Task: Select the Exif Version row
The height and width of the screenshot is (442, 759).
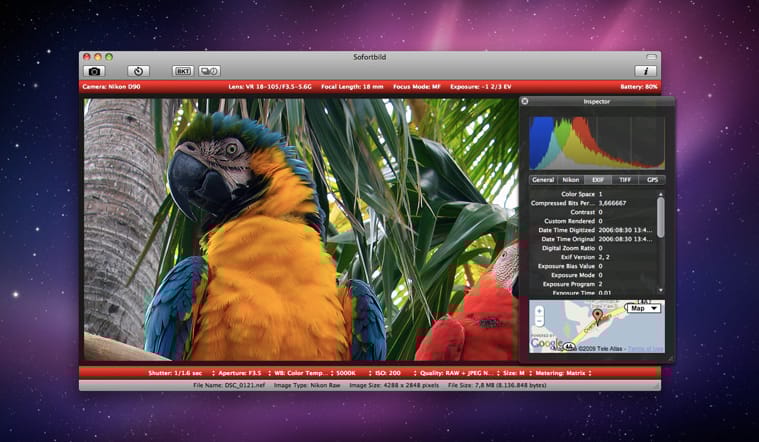Action: (593, 257)
